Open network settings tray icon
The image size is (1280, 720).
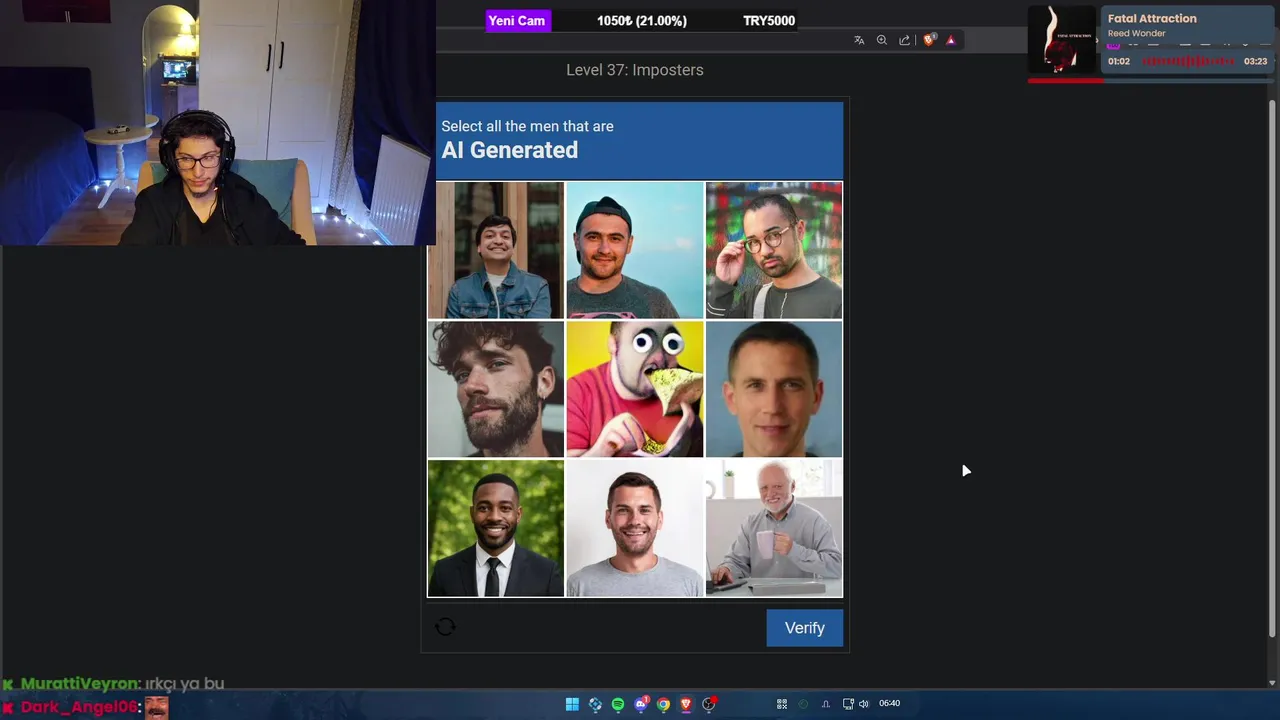coord(848,704)
